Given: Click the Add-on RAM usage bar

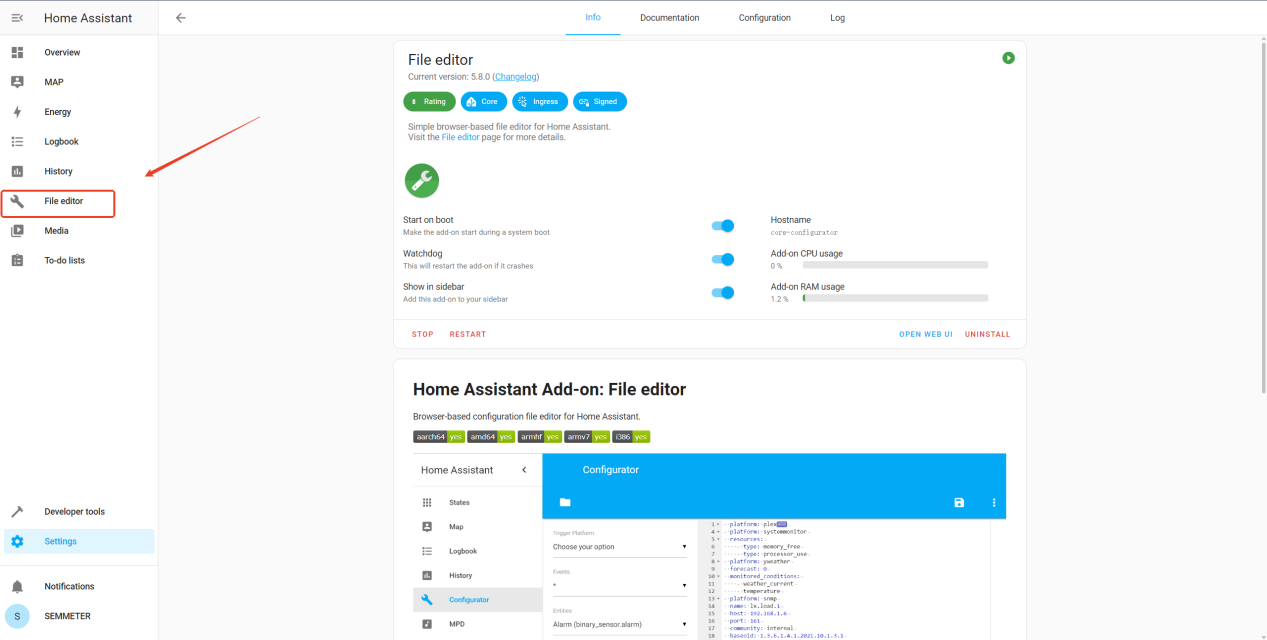Looking at the screenshot, I should pos(895,298).
